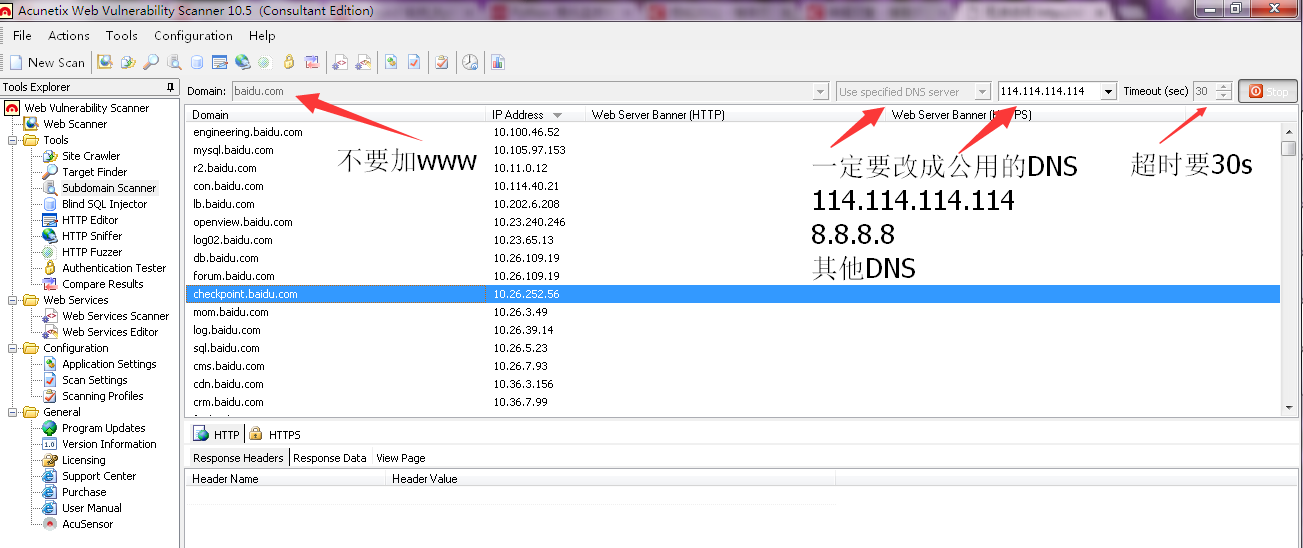
Task: Expand the 114.114.114.114 DNS address dropdown
Action: point(1108,91)
